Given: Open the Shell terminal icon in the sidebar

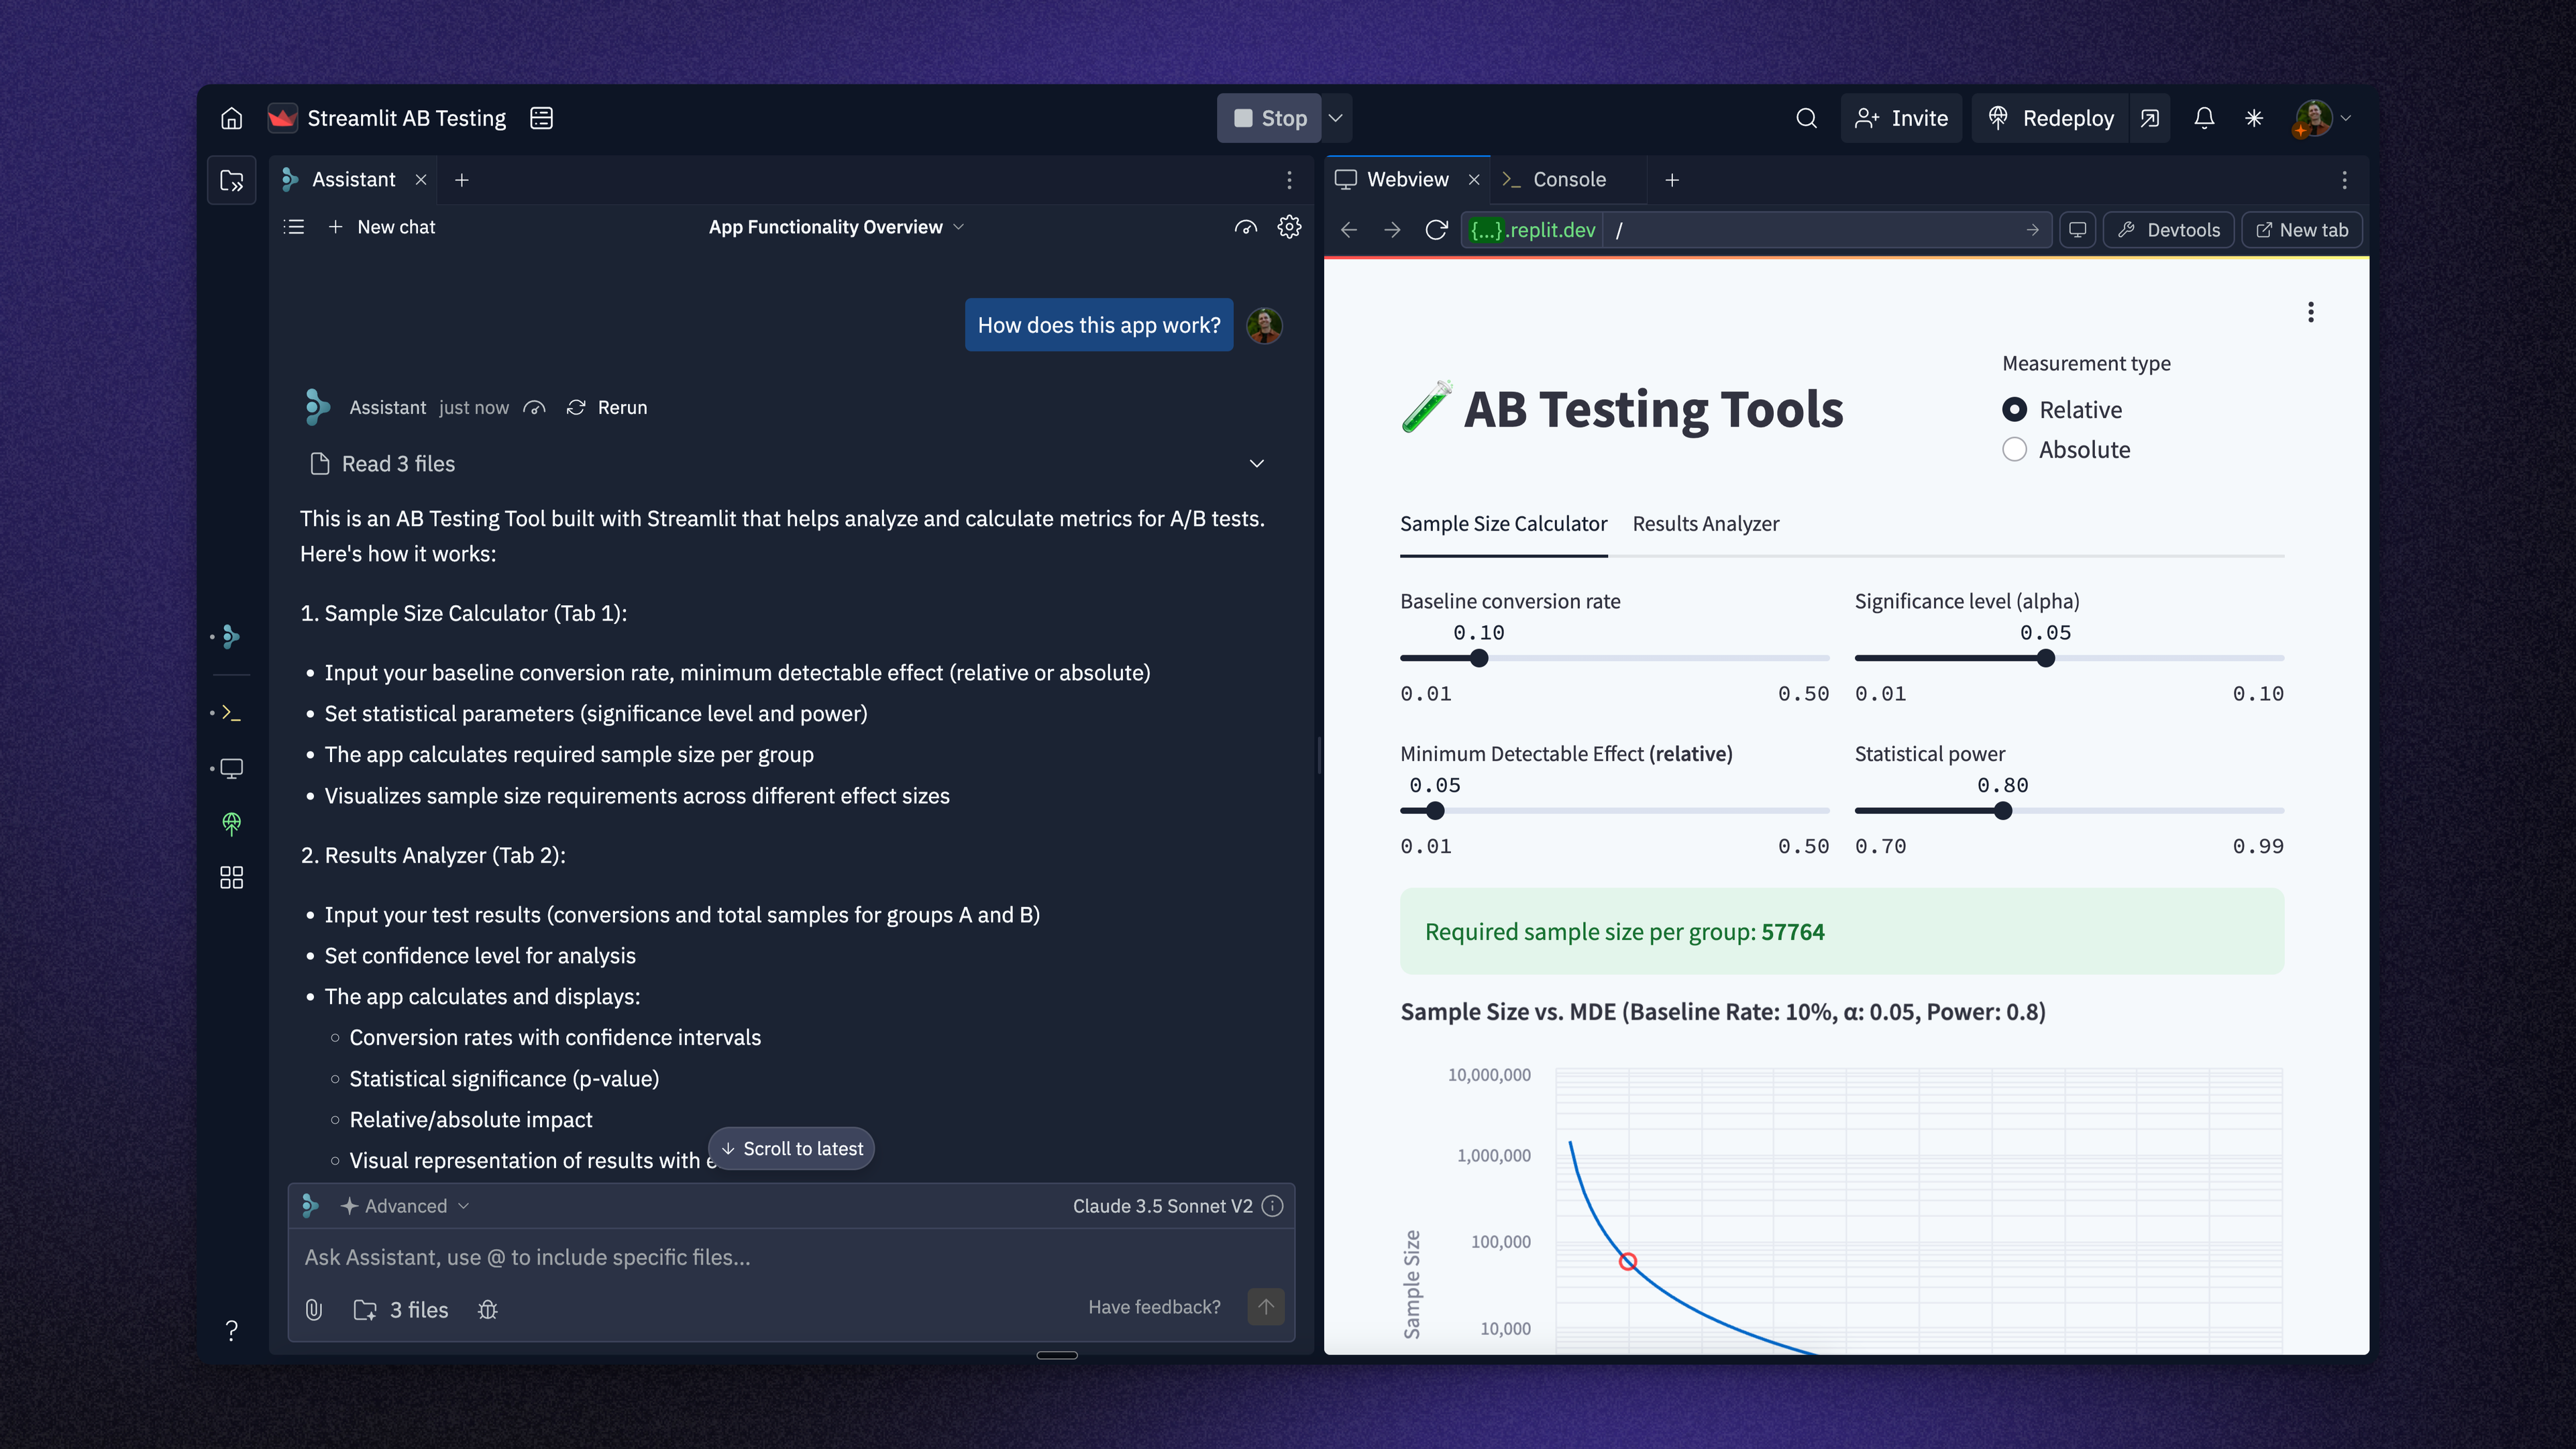Looking at the screenshot, I should click(x=231, y=712).
